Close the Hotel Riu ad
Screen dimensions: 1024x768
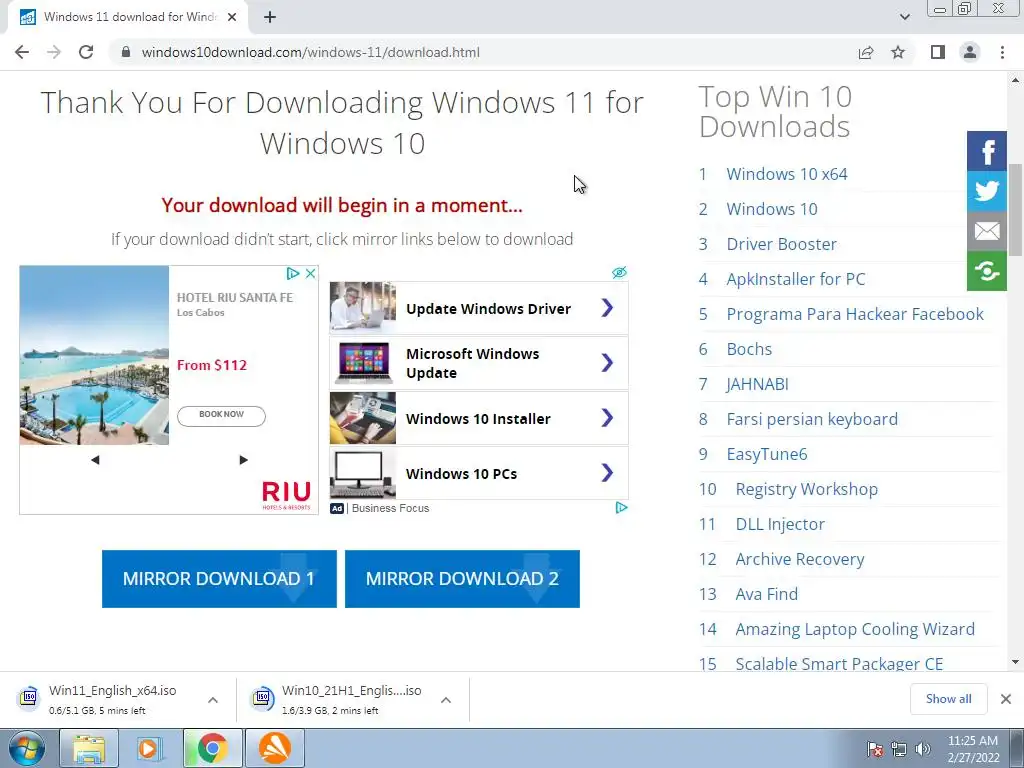tap(311, 274)
